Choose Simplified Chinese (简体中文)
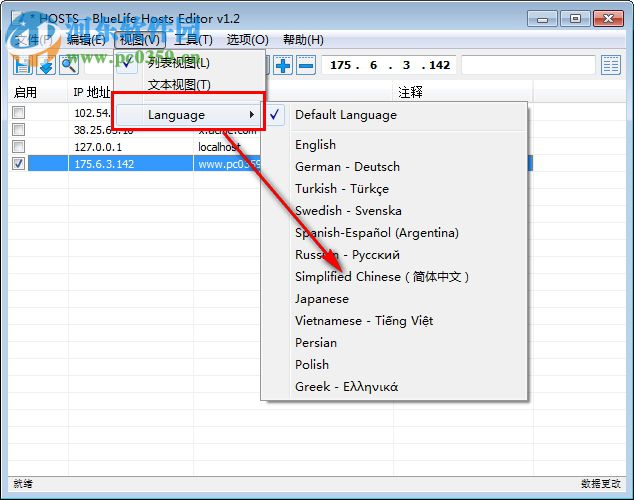634x500 pixels. (394, 277)
